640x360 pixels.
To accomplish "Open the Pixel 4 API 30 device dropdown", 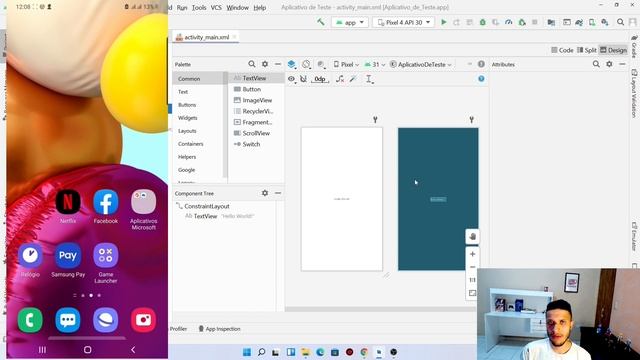I will pyautogui.click(x=403, y=22).
